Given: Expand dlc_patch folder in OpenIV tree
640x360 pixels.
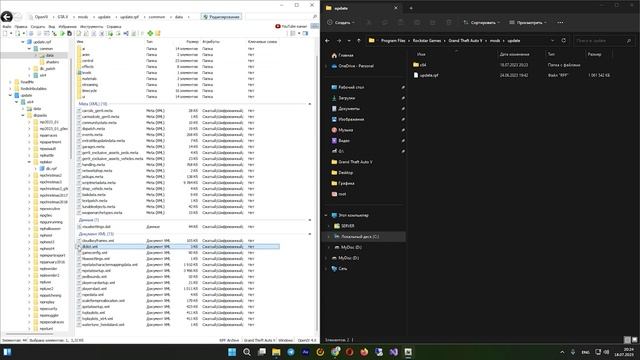Looking at the screenshot, I should [29, 69].
